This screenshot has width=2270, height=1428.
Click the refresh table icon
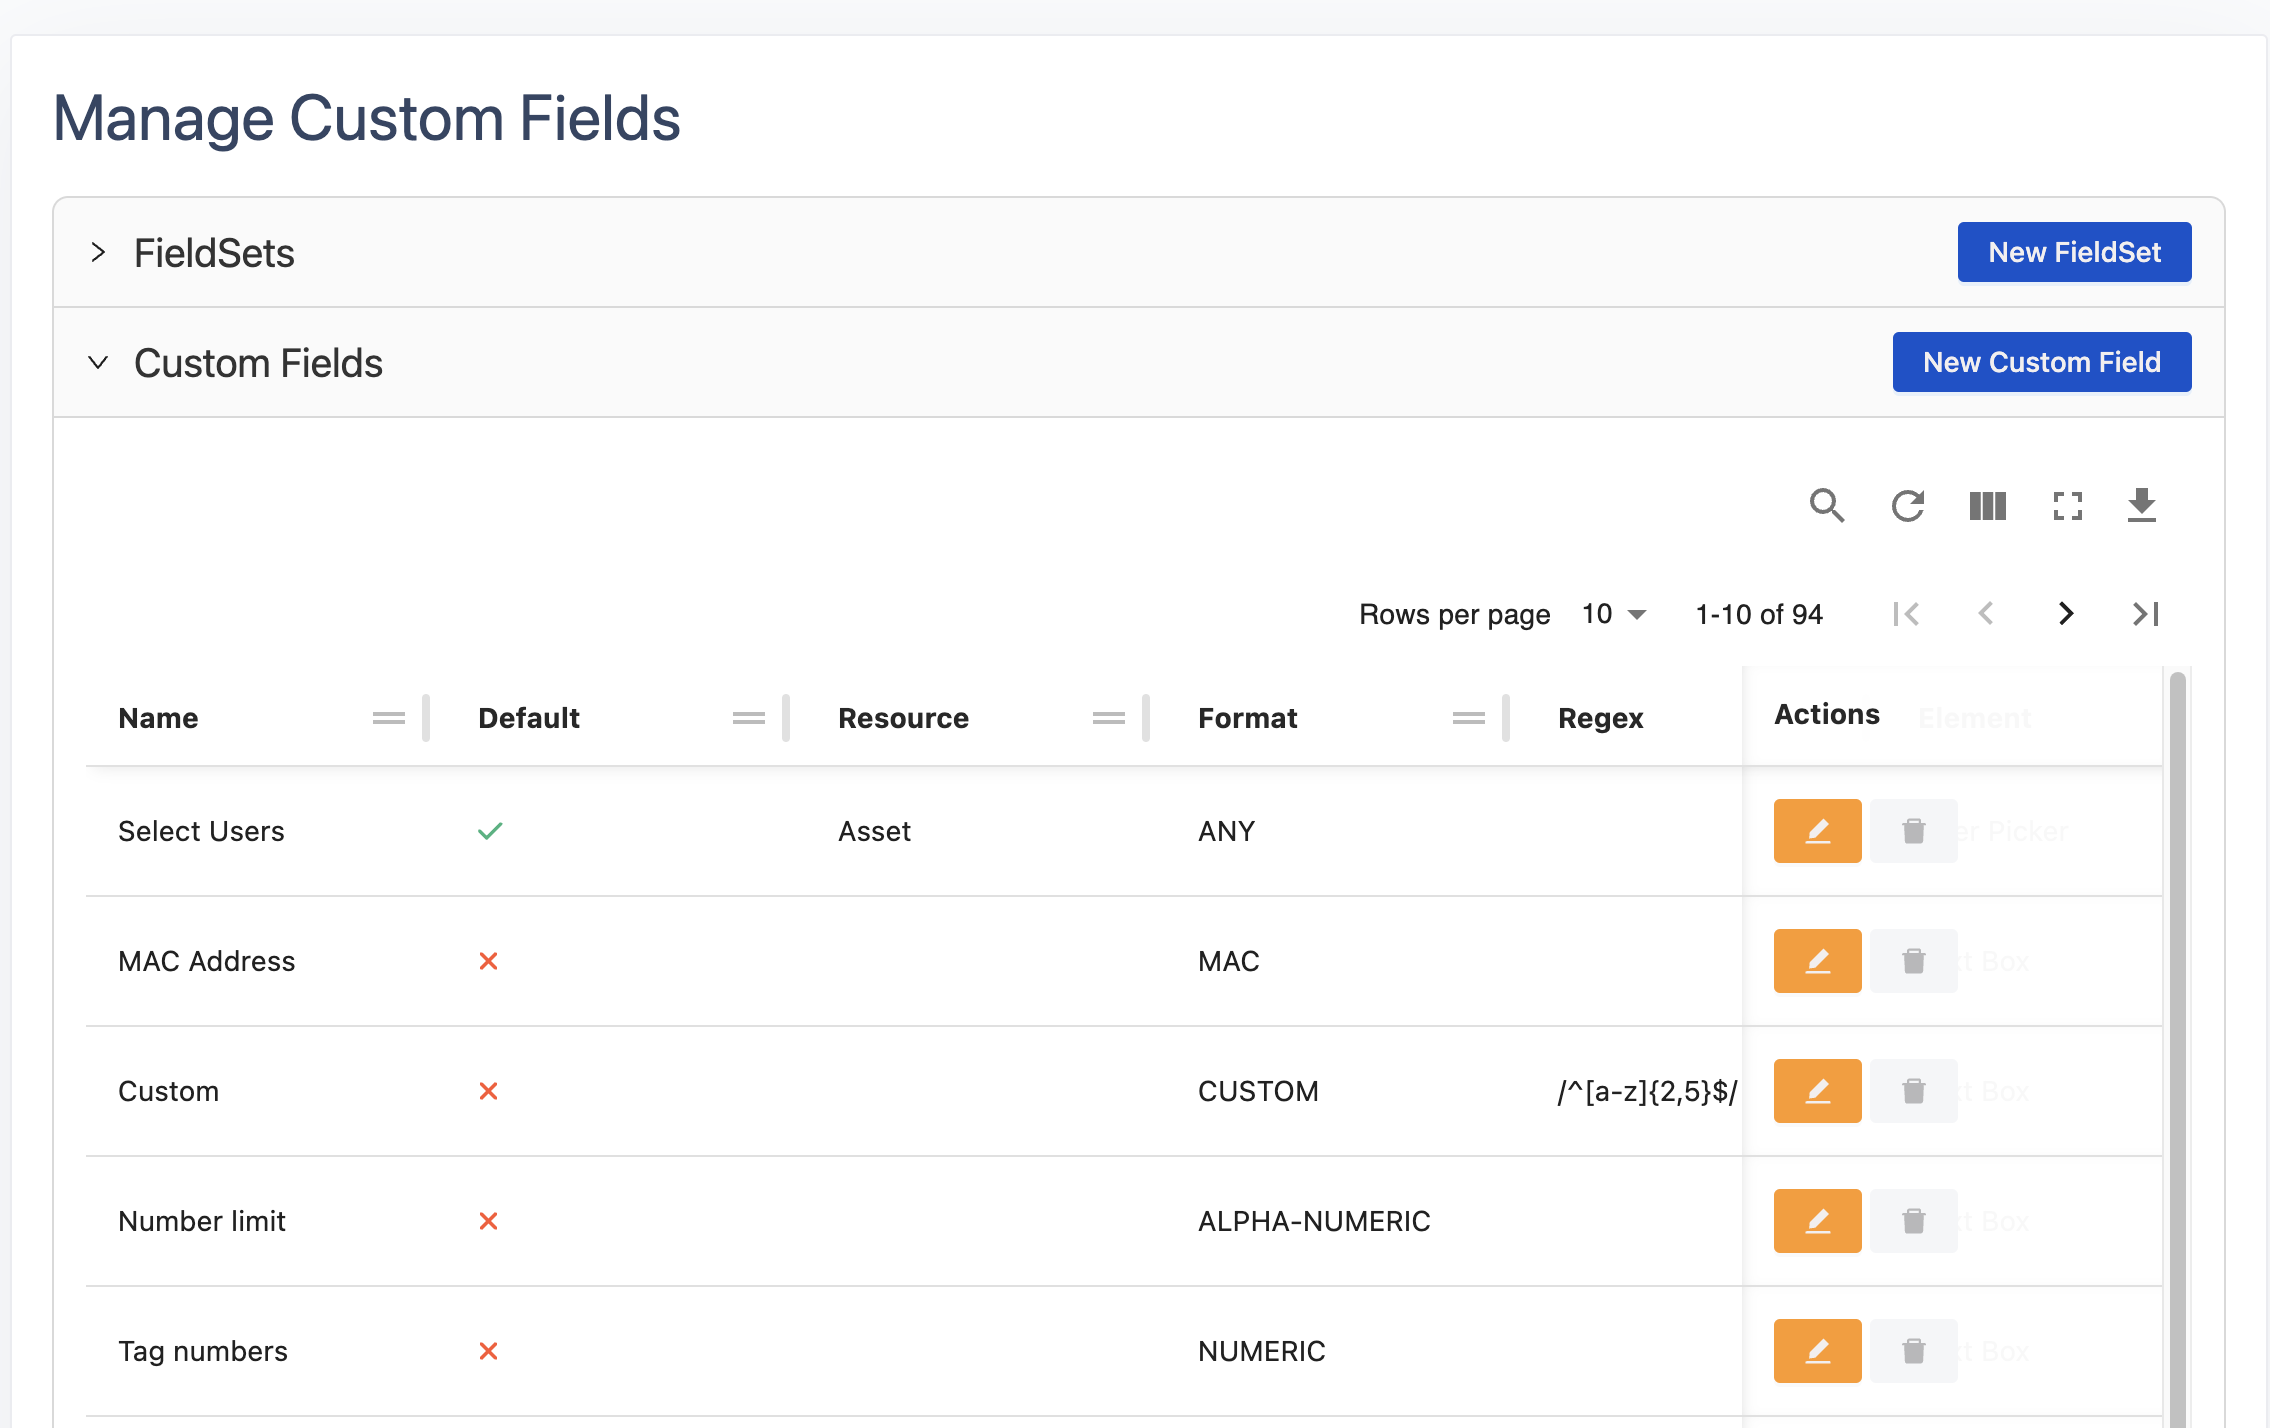(1907, 506)
